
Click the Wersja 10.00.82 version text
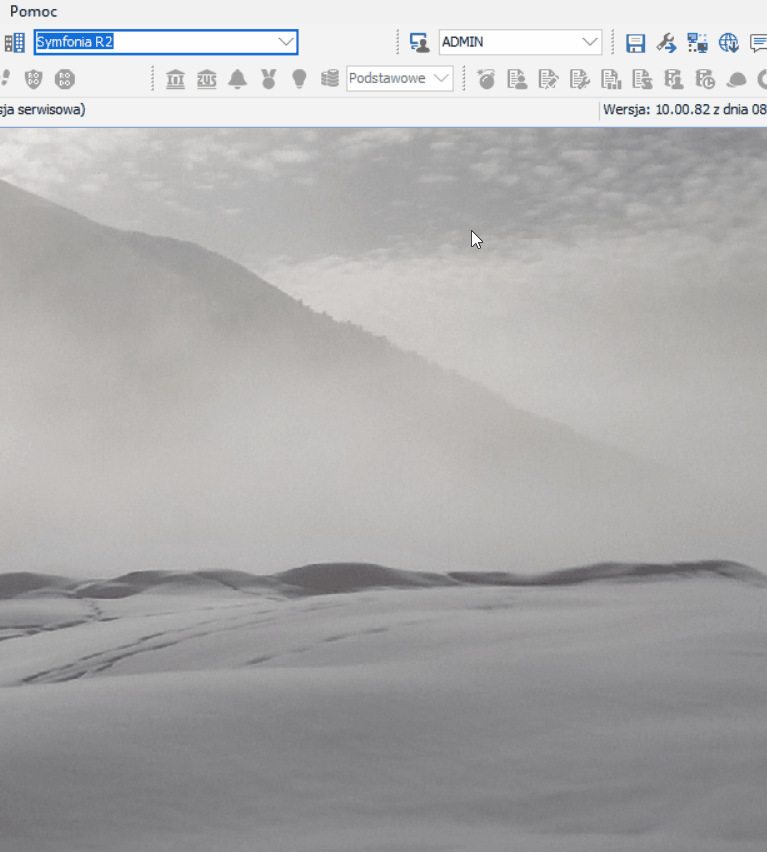click(x=684, y=109)
